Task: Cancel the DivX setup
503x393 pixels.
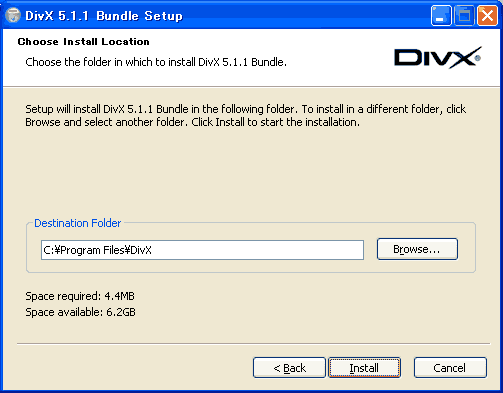Action: pos(450,368)
